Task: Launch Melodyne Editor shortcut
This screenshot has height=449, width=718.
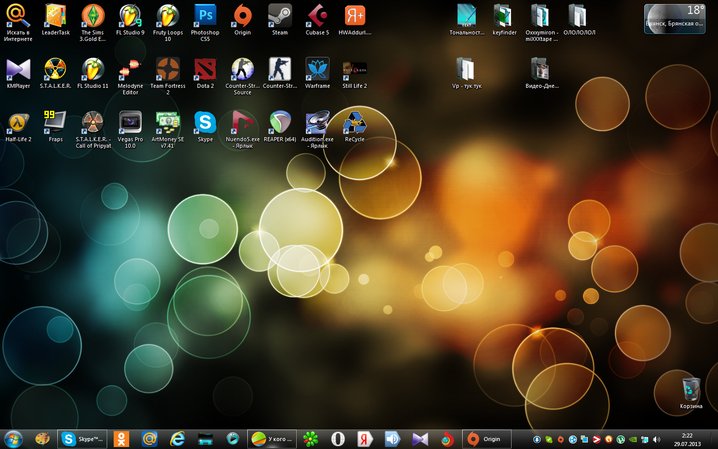Action: click(x=131, y=76)
